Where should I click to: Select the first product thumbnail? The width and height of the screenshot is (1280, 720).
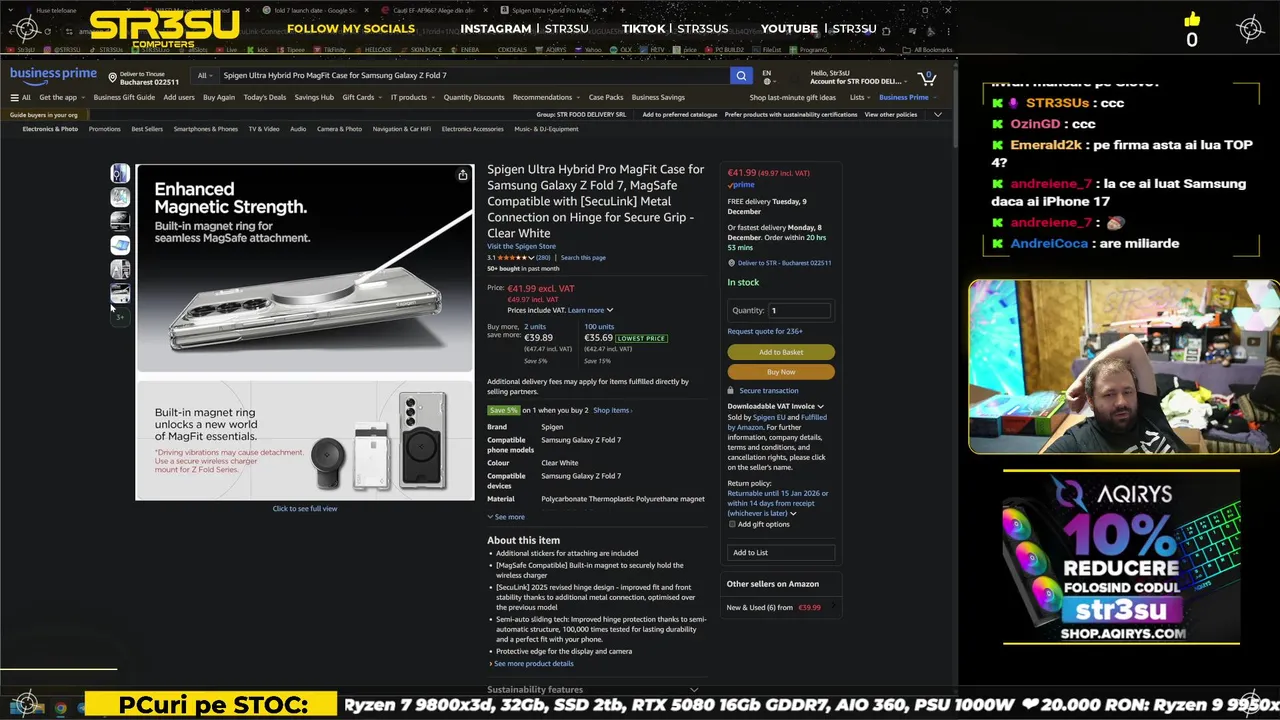(x=120, y=174)
